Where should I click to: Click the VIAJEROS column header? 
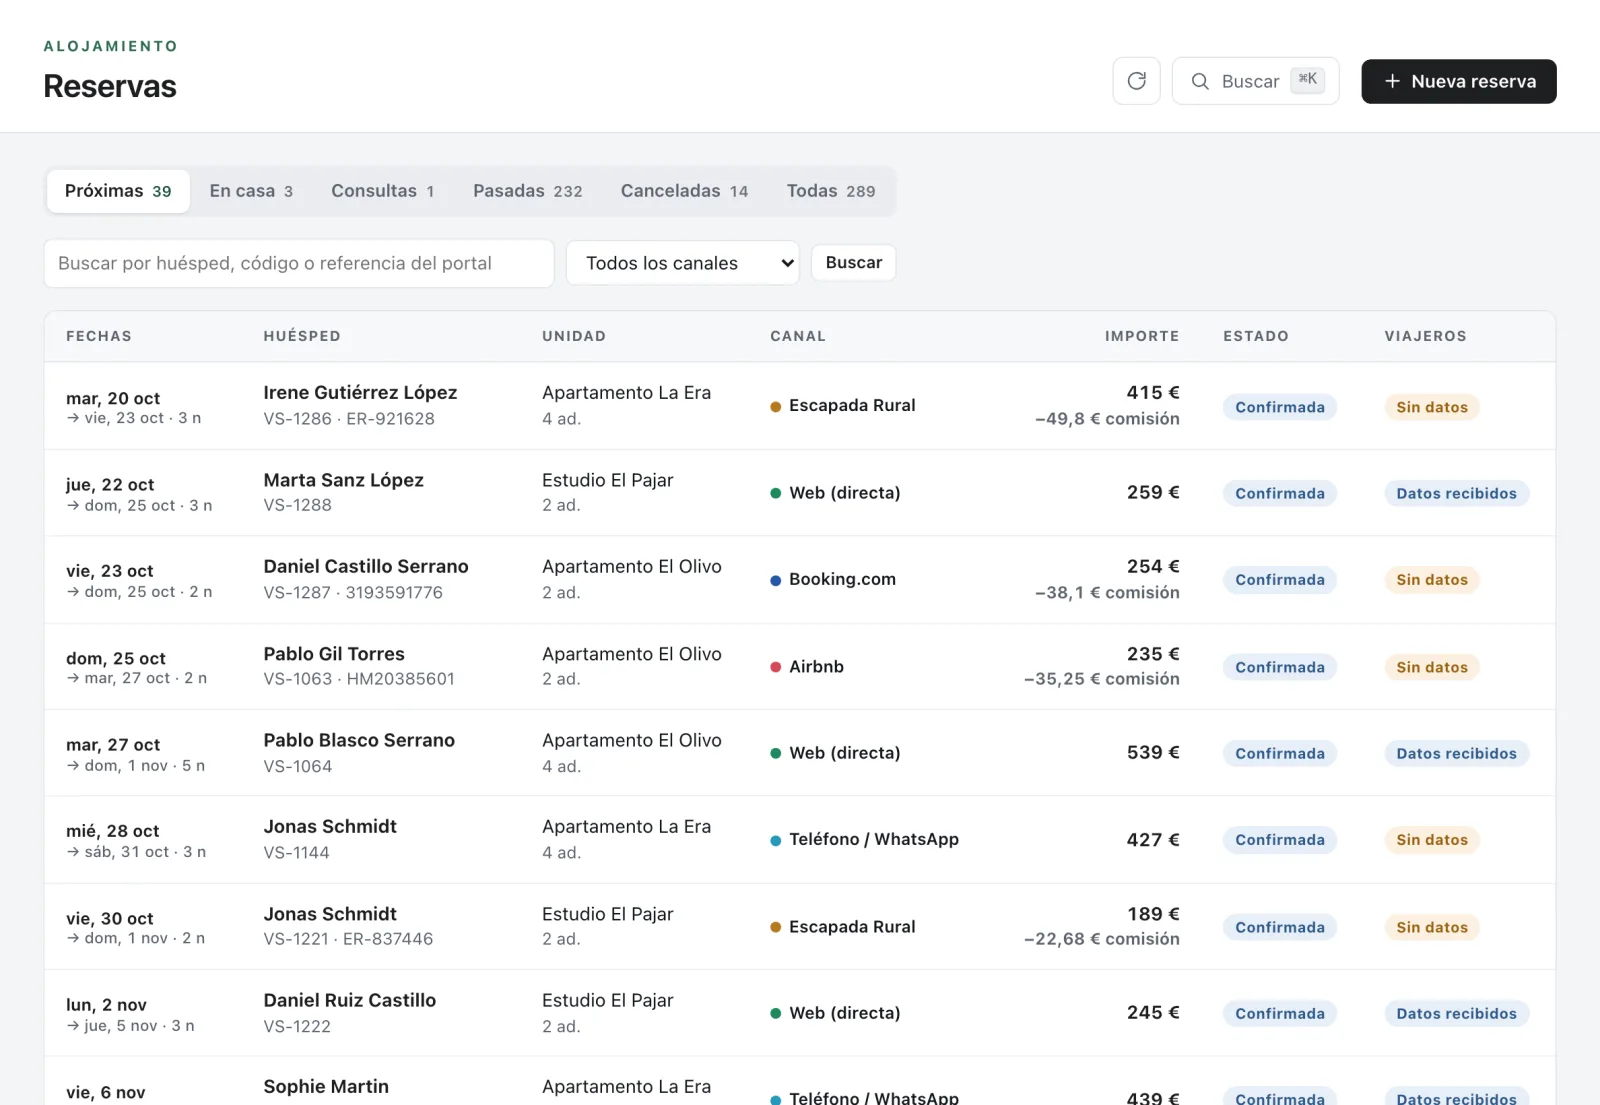1425,336
